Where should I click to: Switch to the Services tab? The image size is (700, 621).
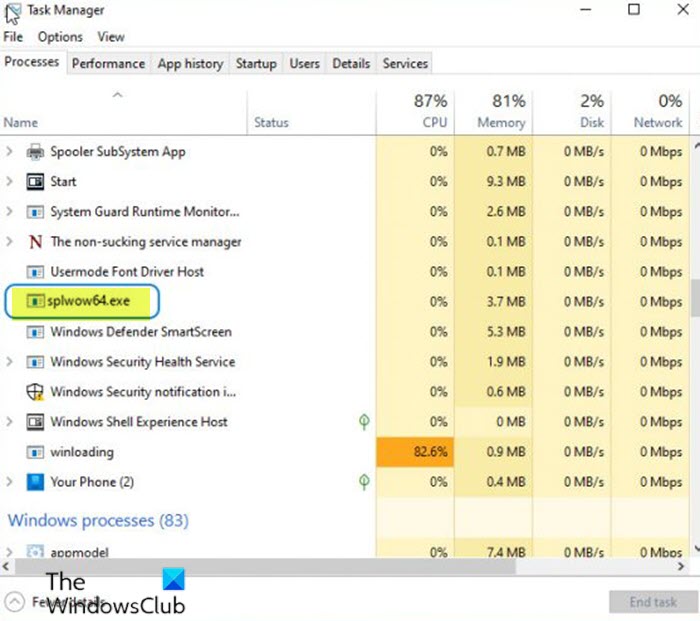coord(405,63)
